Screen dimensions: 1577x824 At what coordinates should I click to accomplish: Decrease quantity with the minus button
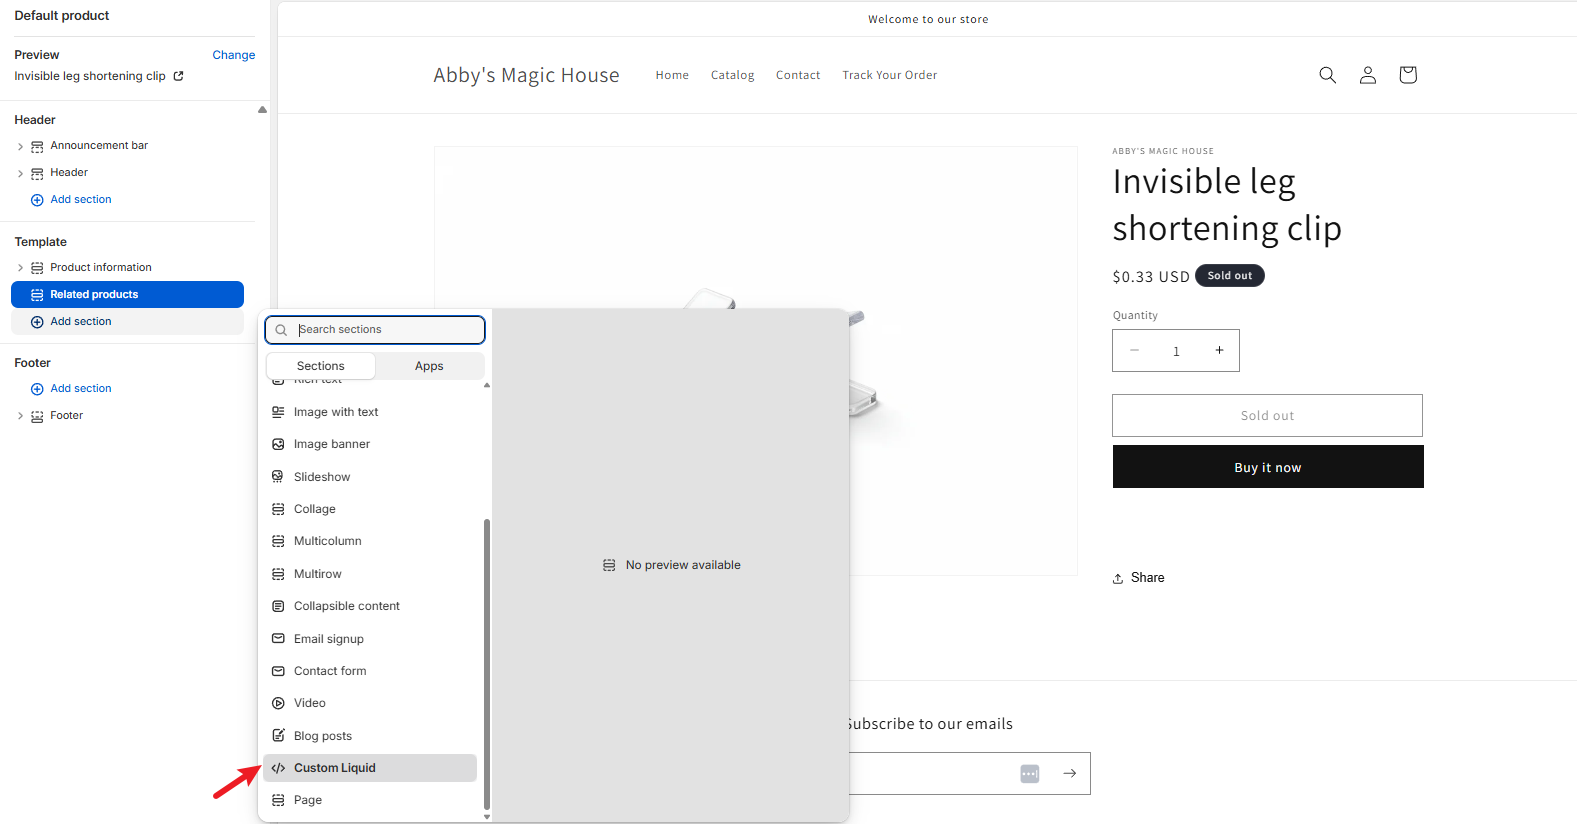point(1134,350)
